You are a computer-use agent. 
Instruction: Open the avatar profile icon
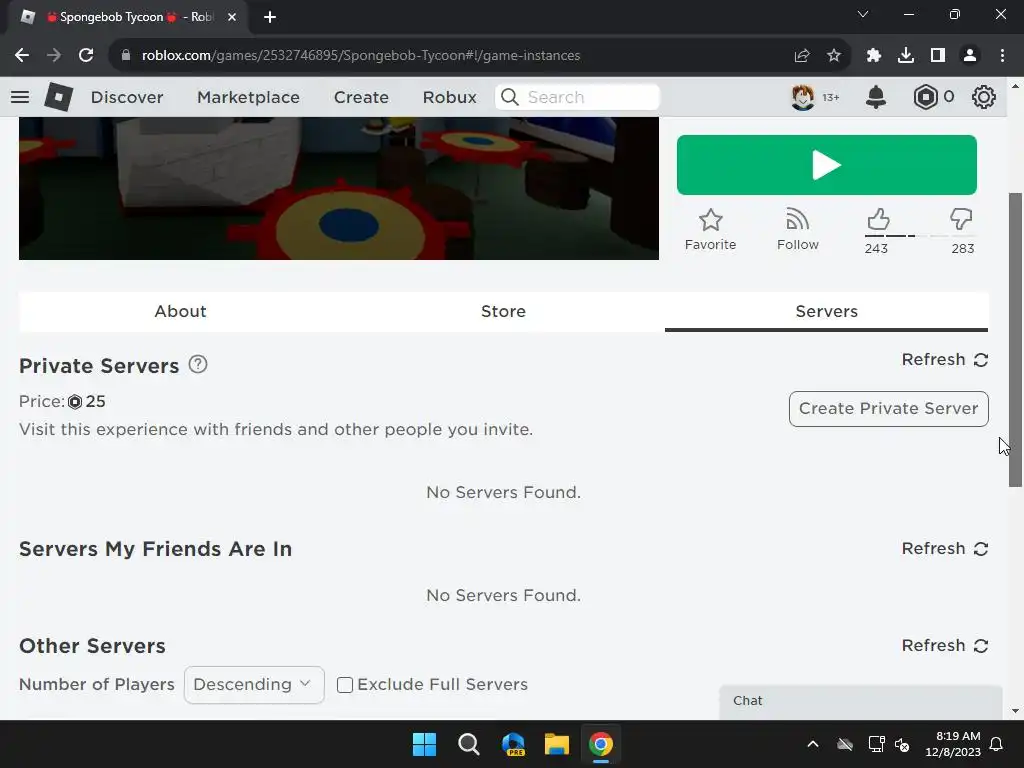803,97
